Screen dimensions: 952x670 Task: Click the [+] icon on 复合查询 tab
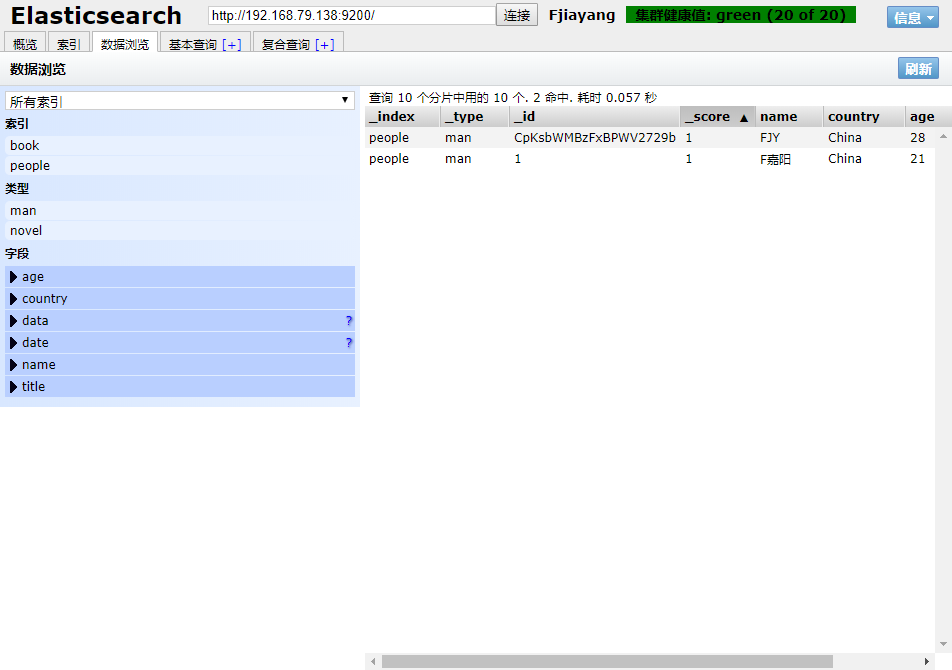[325, 45]
